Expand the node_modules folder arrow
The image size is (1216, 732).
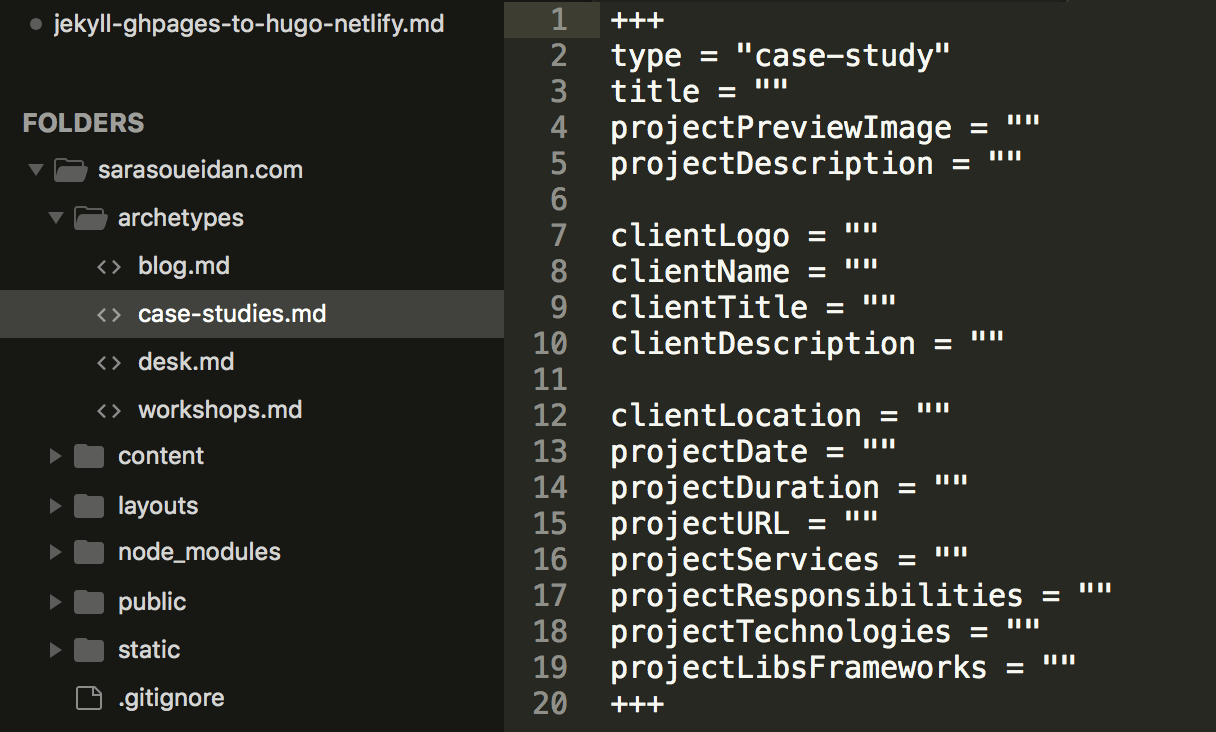click(56, 552)
